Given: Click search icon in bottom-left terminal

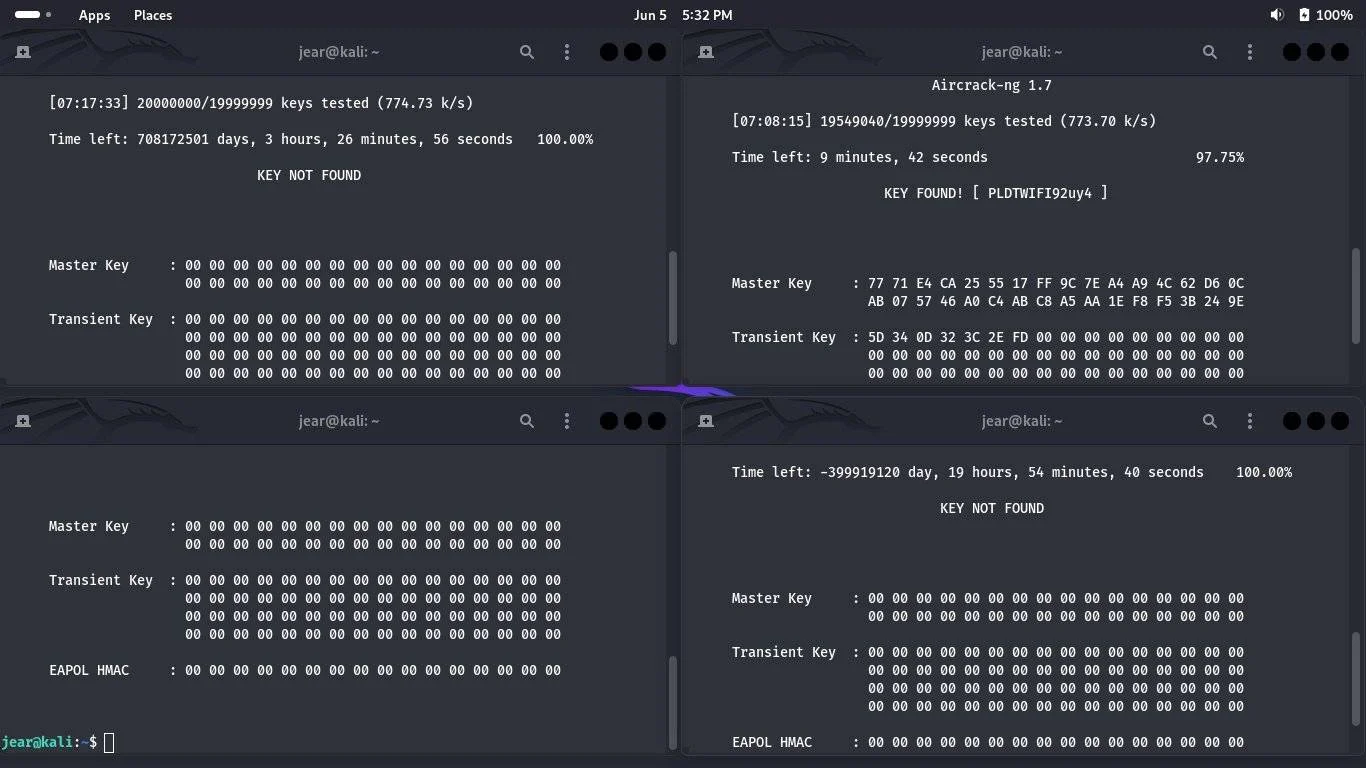Looking at the screenshot, I should pos(527,421).
